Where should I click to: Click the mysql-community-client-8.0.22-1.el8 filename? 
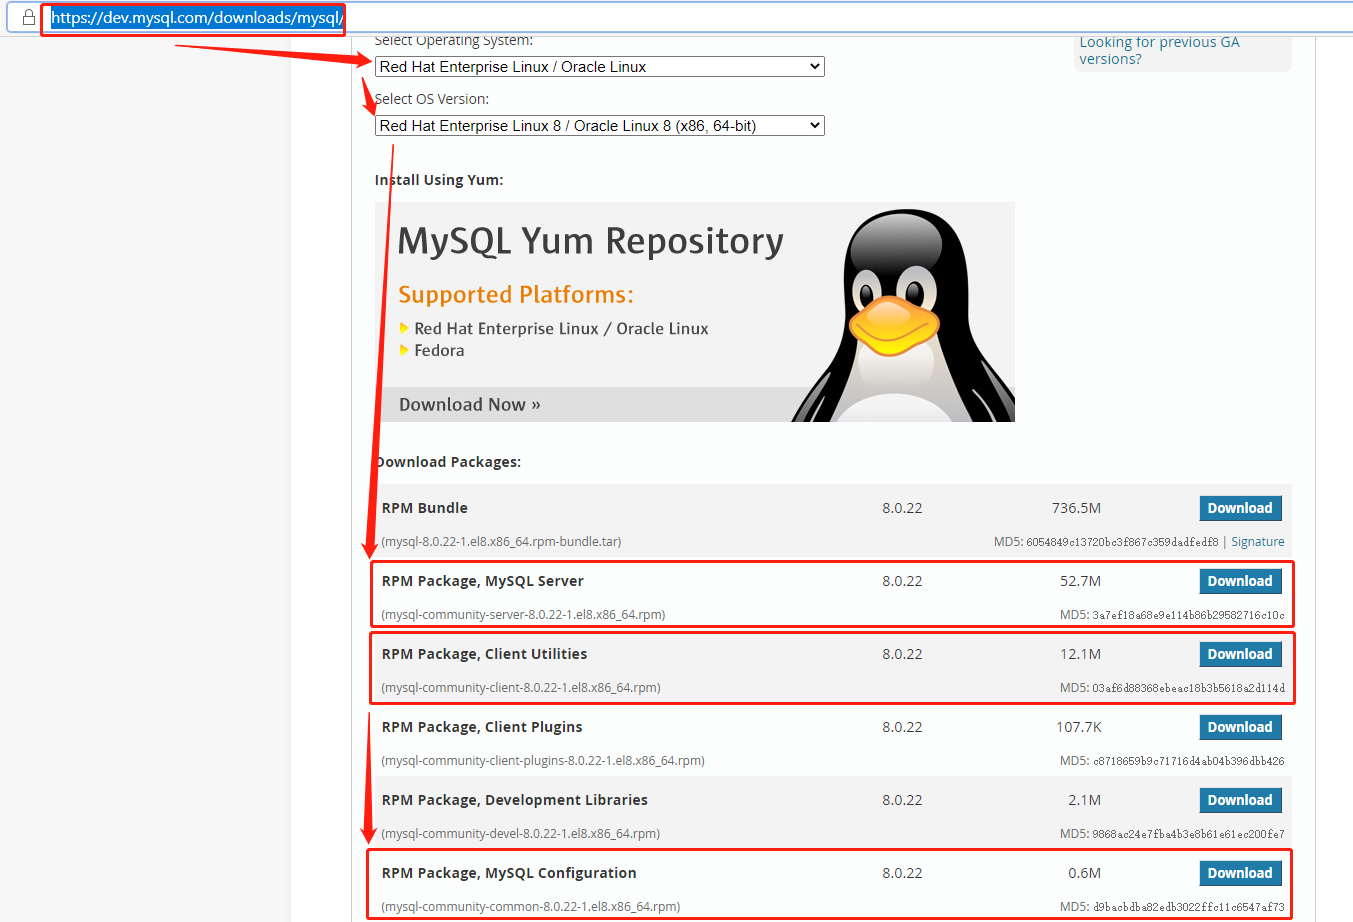click(521, 688)
